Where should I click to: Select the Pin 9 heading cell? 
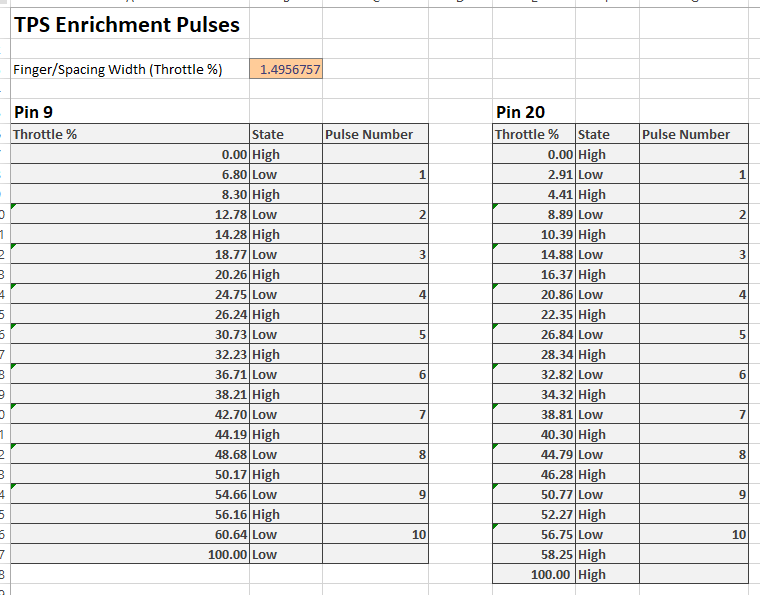click(x=130, y=112)
